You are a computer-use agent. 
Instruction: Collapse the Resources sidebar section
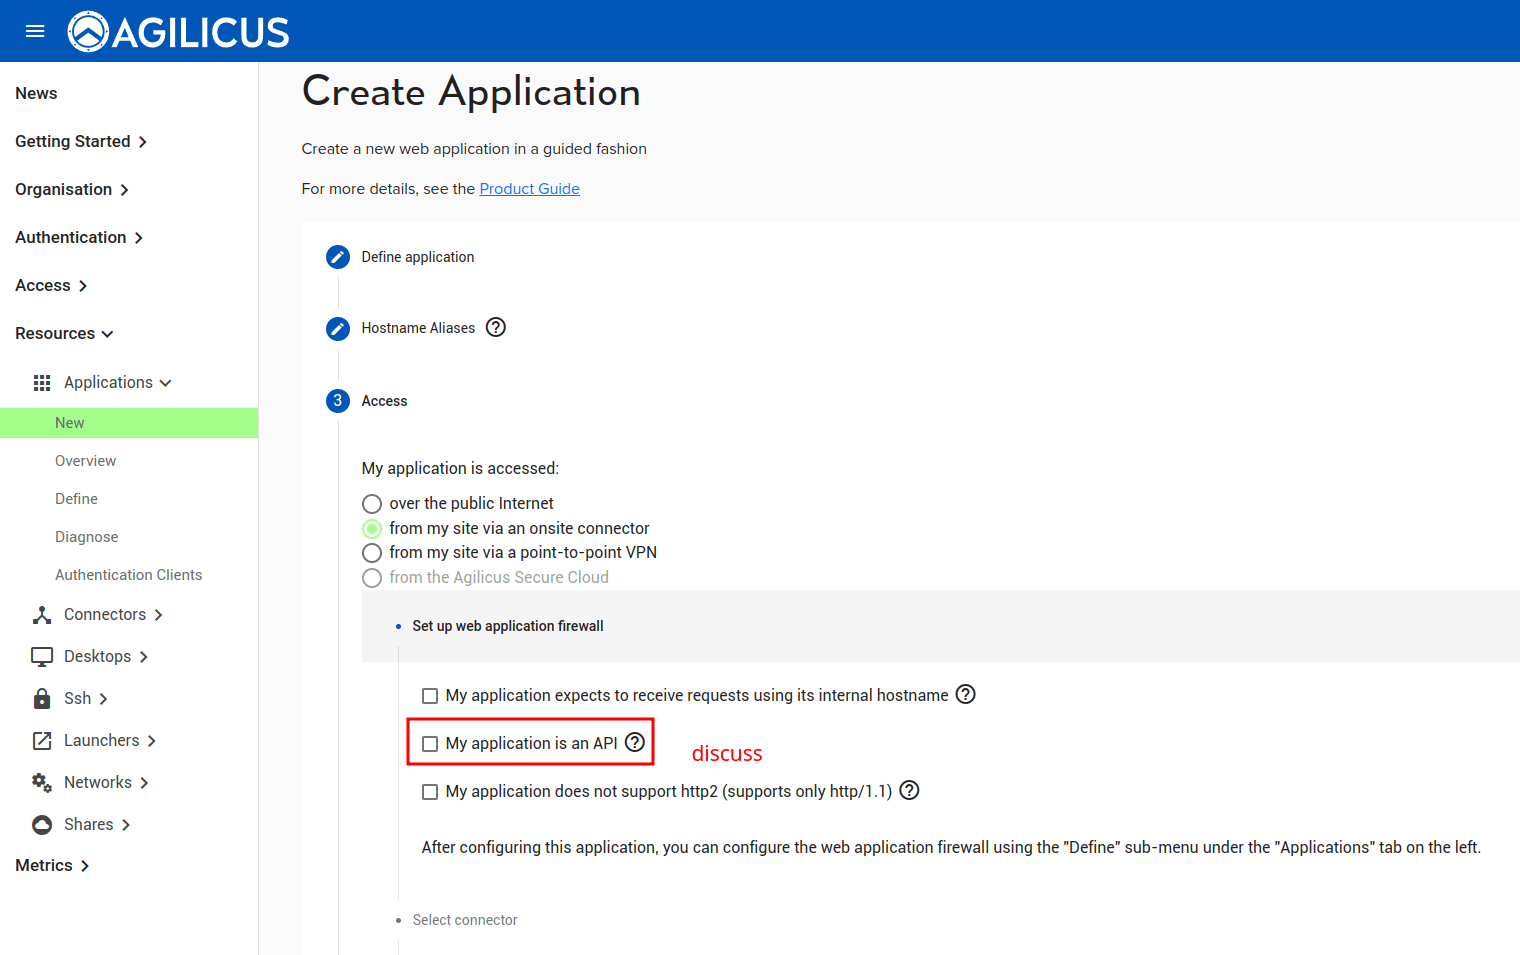(x=64, y=333)
